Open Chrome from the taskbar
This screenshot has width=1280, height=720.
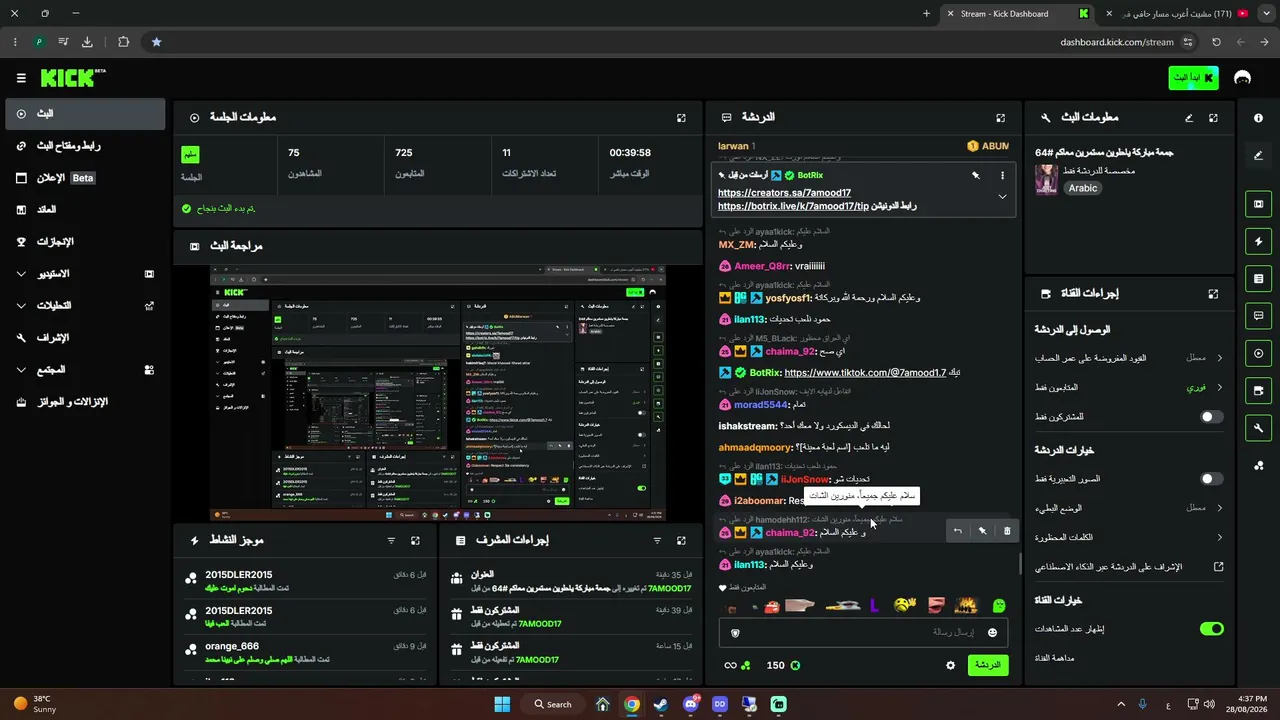click(x=632, y=704)
